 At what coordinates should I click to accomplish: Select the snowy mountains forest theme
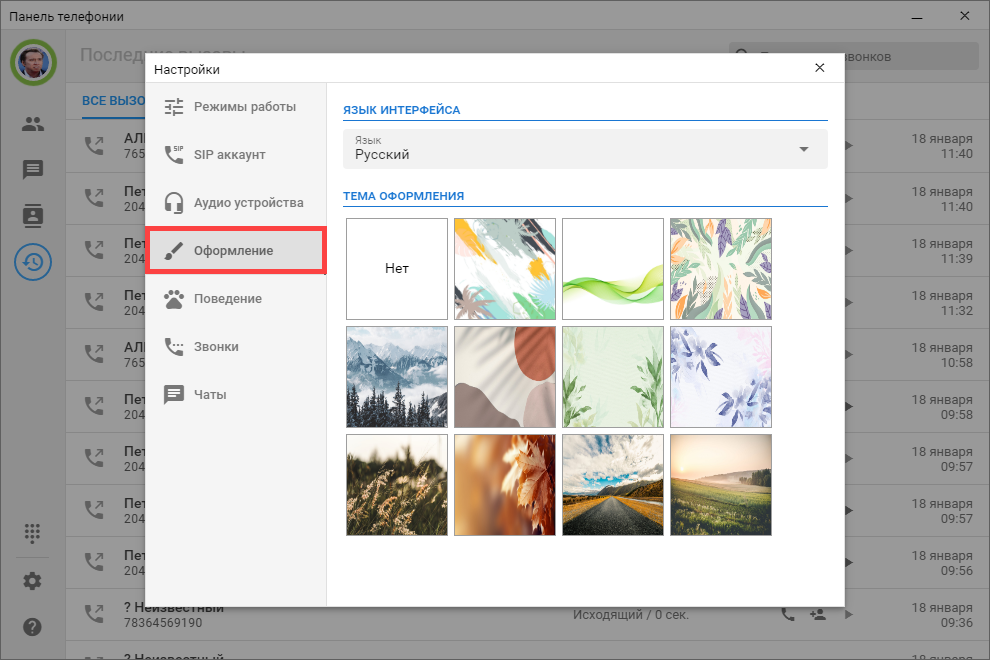tap(397, 377)
